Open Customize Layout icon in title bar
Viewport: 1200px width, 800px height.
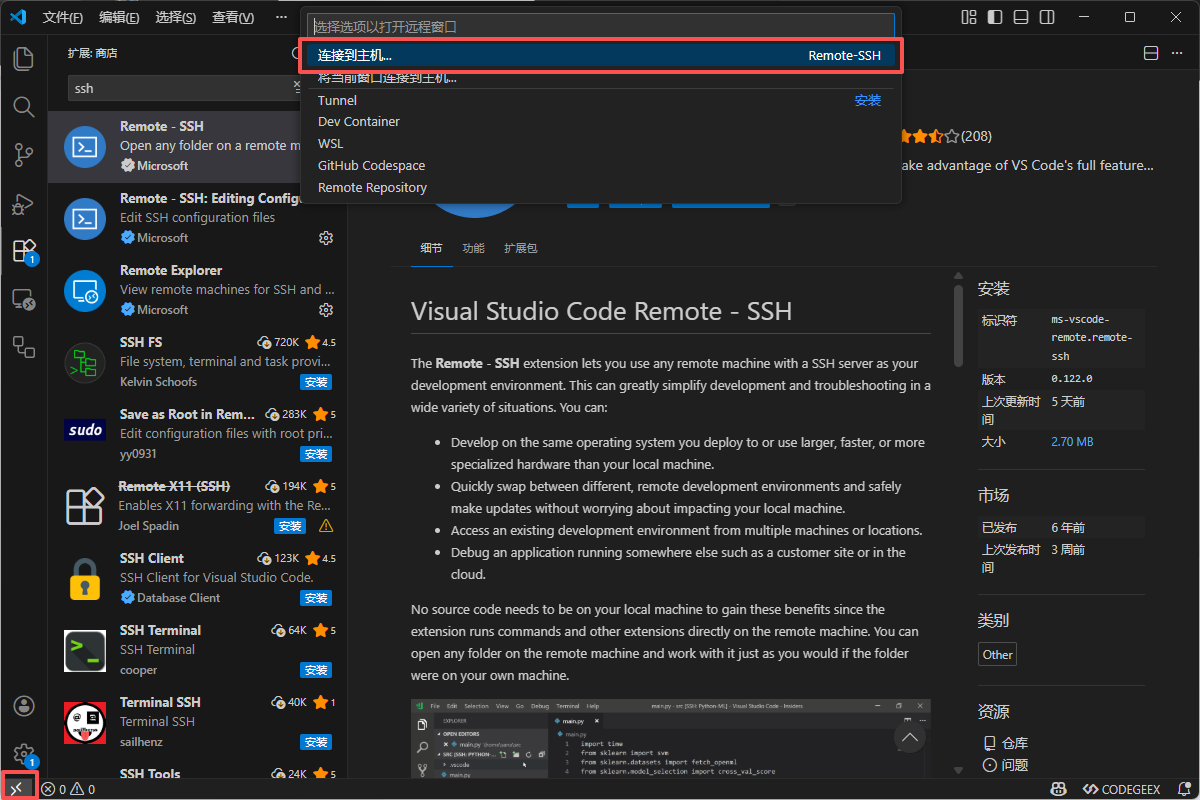pyautogui.click(x=969, y=17)
